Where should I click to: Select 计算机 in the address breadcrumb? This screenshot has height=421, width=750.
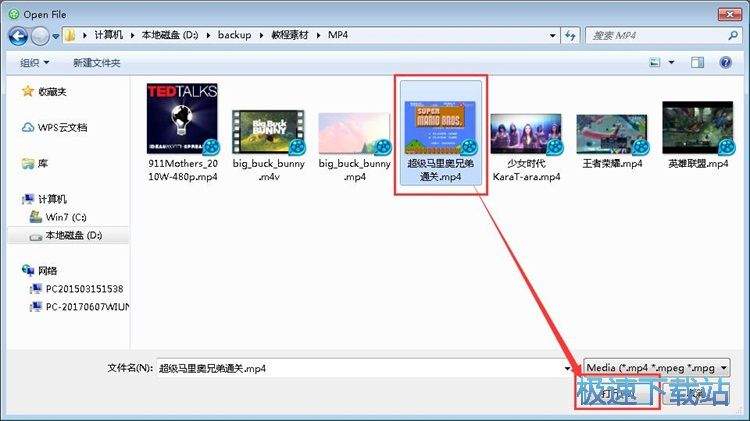pyautogui.click(x=108, y=35)
